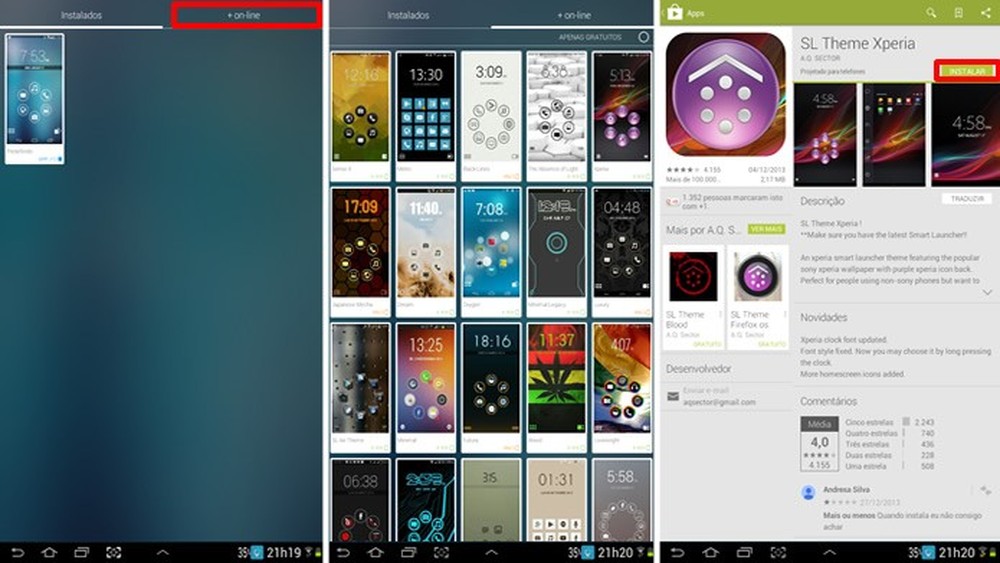
Task: Open the Dream theme thumbnail showing 11:40
Action: click(x=425, y=252)
